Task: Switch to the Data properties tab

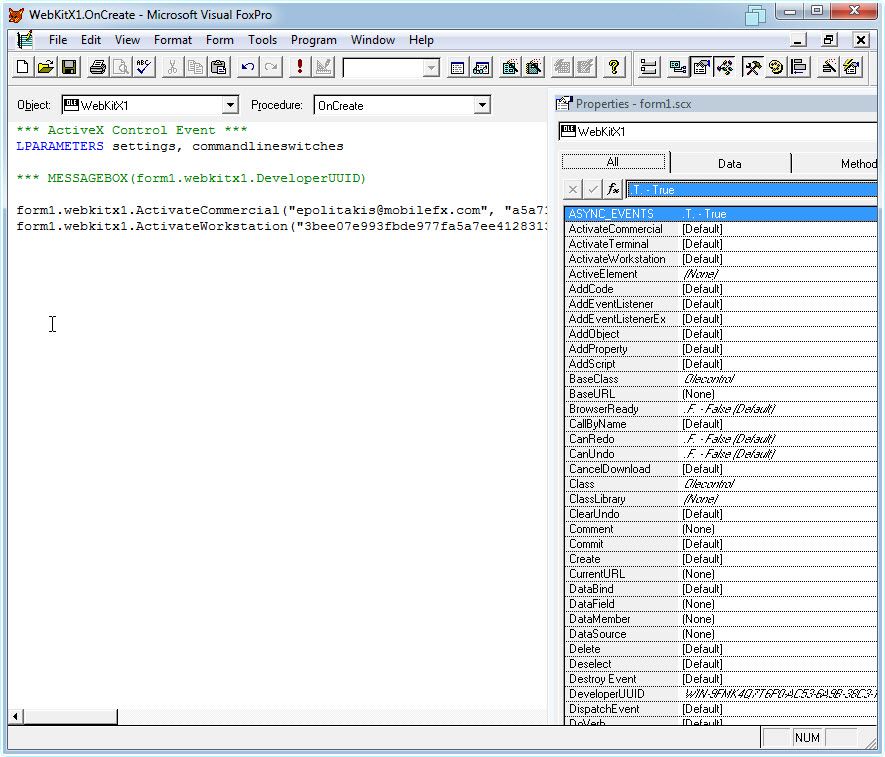Action: pyautogui.click(x=729, y=164)
